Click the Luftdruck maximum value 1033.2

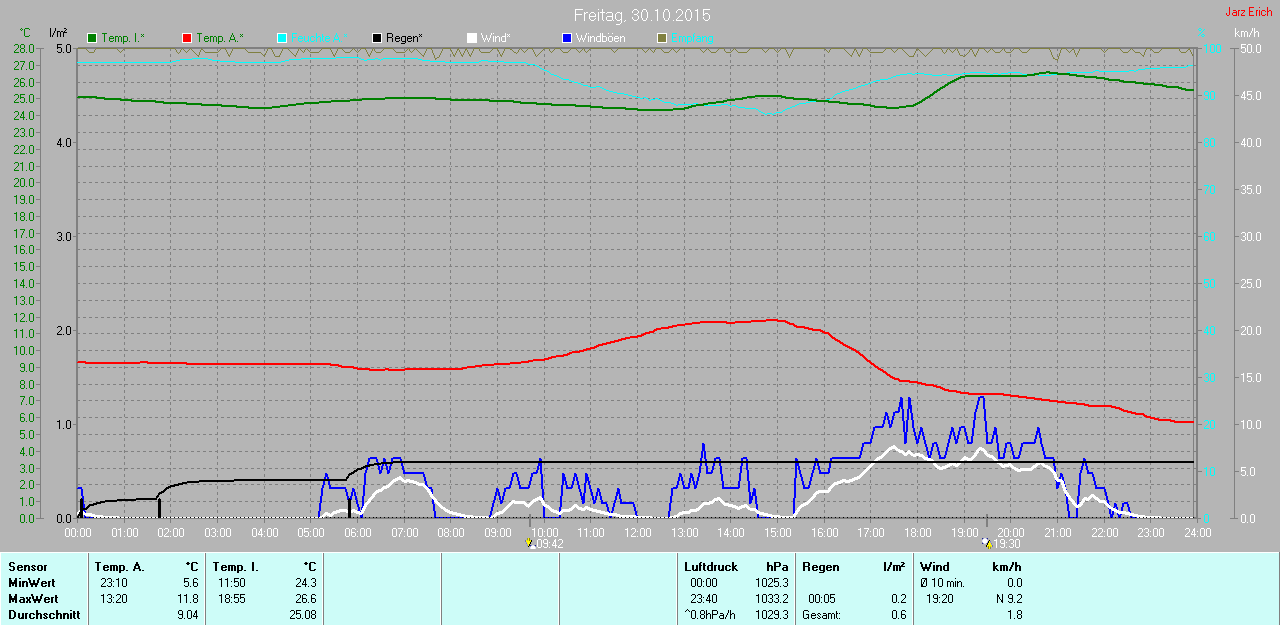tap(771, 599)
